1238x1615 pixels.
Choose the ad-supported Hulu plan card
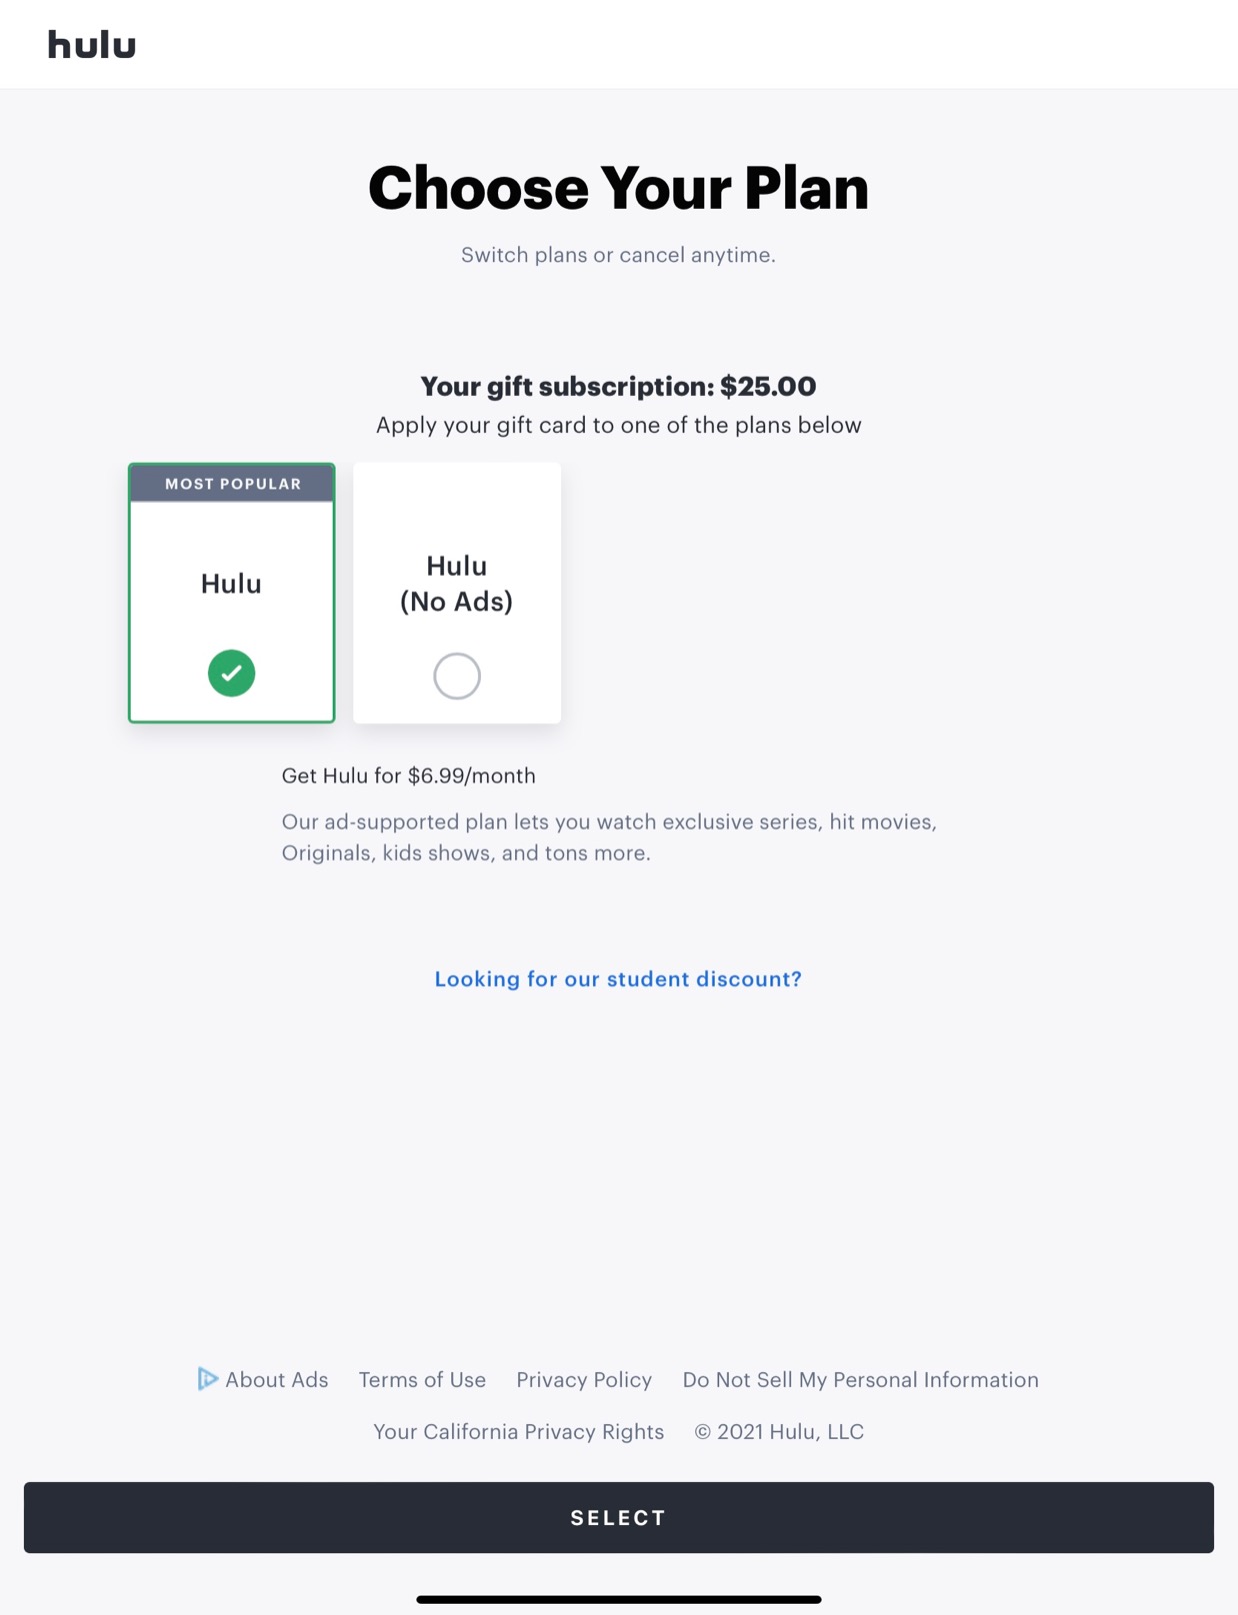coord(231,592)
